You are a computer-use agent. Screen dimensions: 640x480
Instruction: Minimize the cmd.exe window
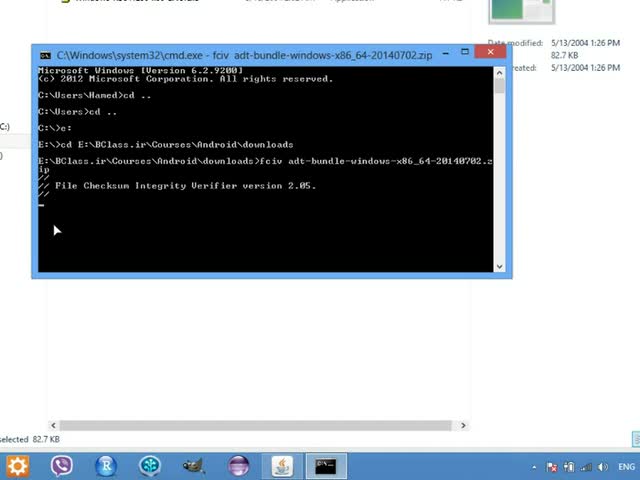[x=446, y=53]
